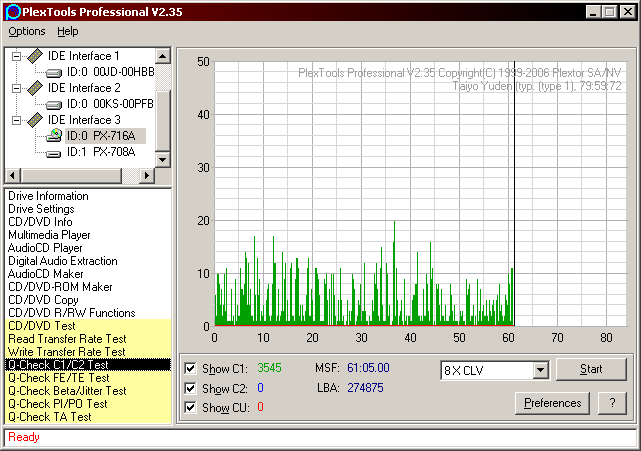Start the C1/C2 test
Screen dimensions: 641x451
[591, 369]
